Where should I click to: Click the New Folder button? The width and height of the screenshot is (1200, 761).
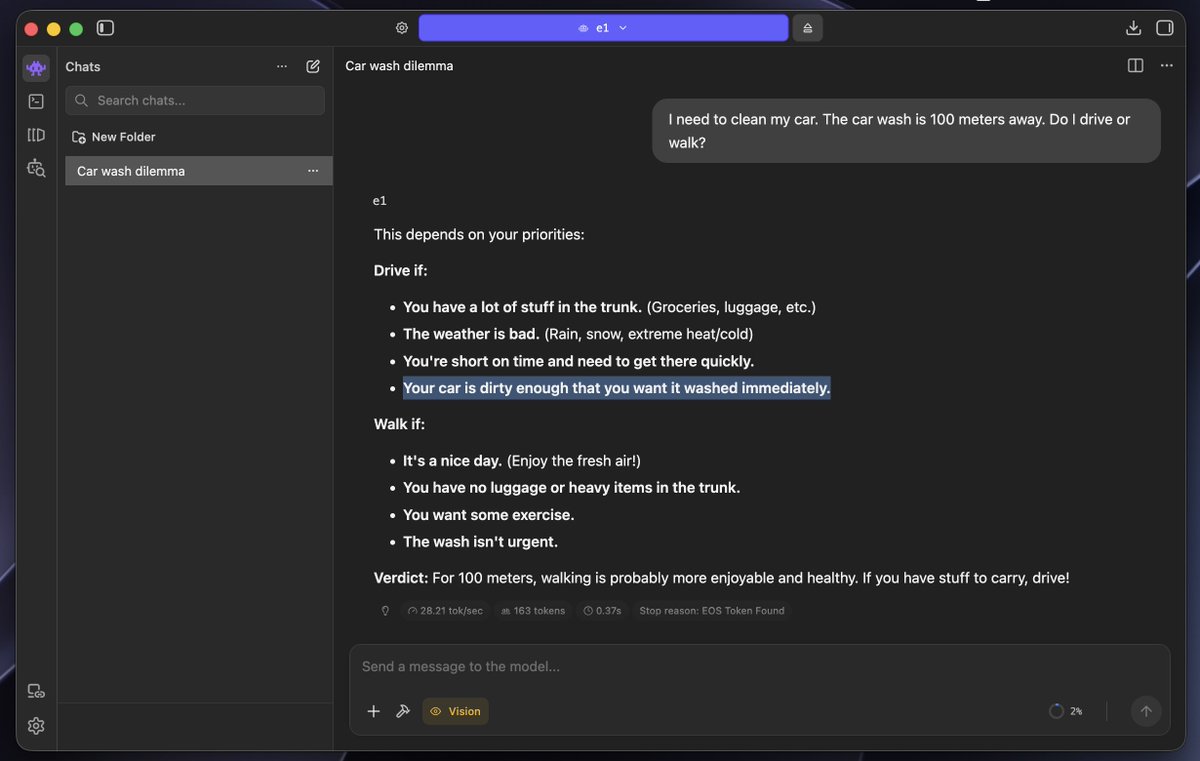(114, 137)
